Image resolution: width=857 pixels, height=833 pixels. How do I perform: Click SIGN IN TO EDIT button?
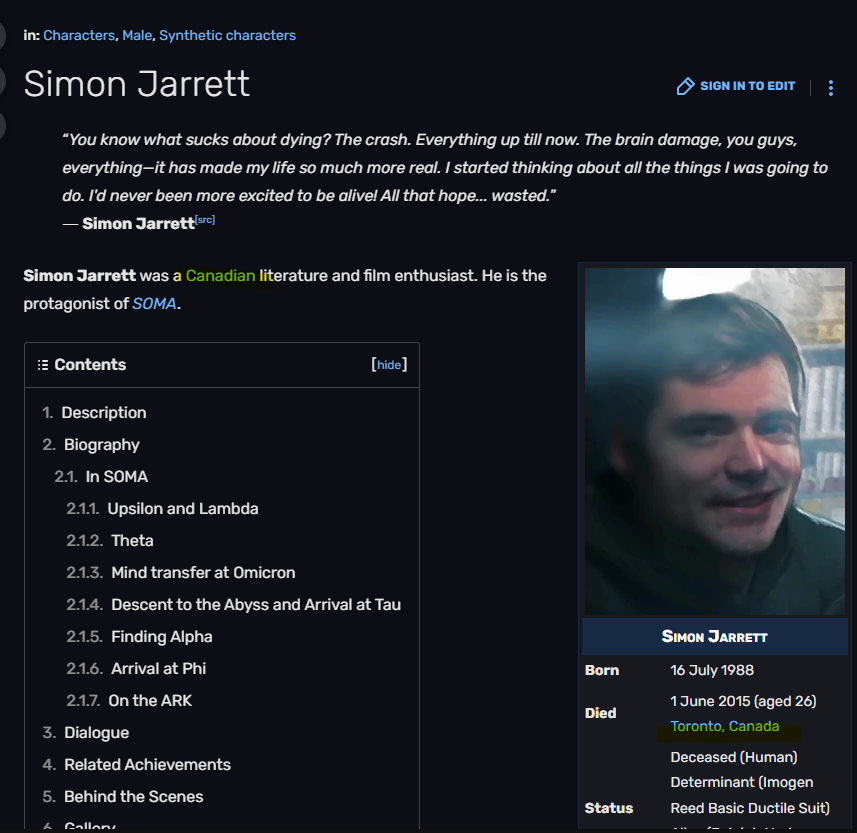[x=747, y=86]
